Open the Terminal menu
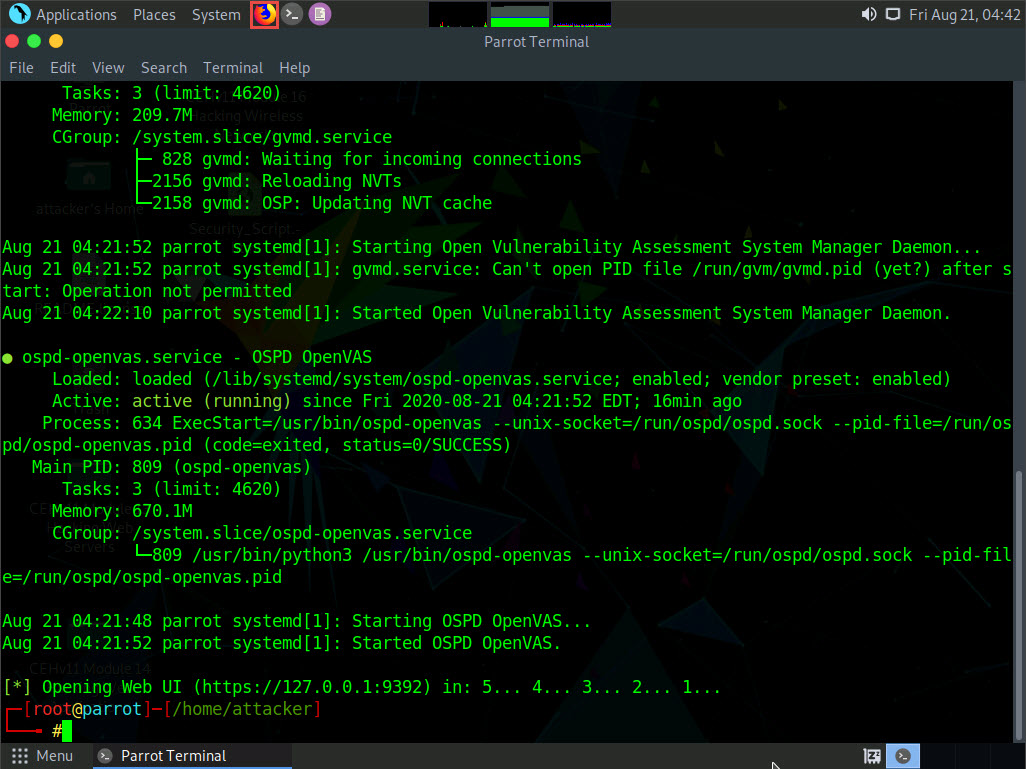 click(x=233, y=68)
